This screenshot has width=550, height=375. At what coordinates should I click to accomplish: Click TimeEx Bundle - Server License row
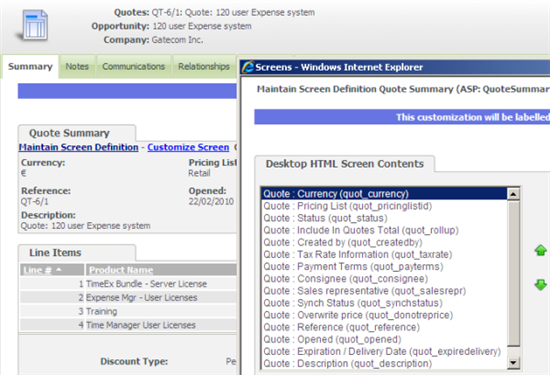(128, 283)
